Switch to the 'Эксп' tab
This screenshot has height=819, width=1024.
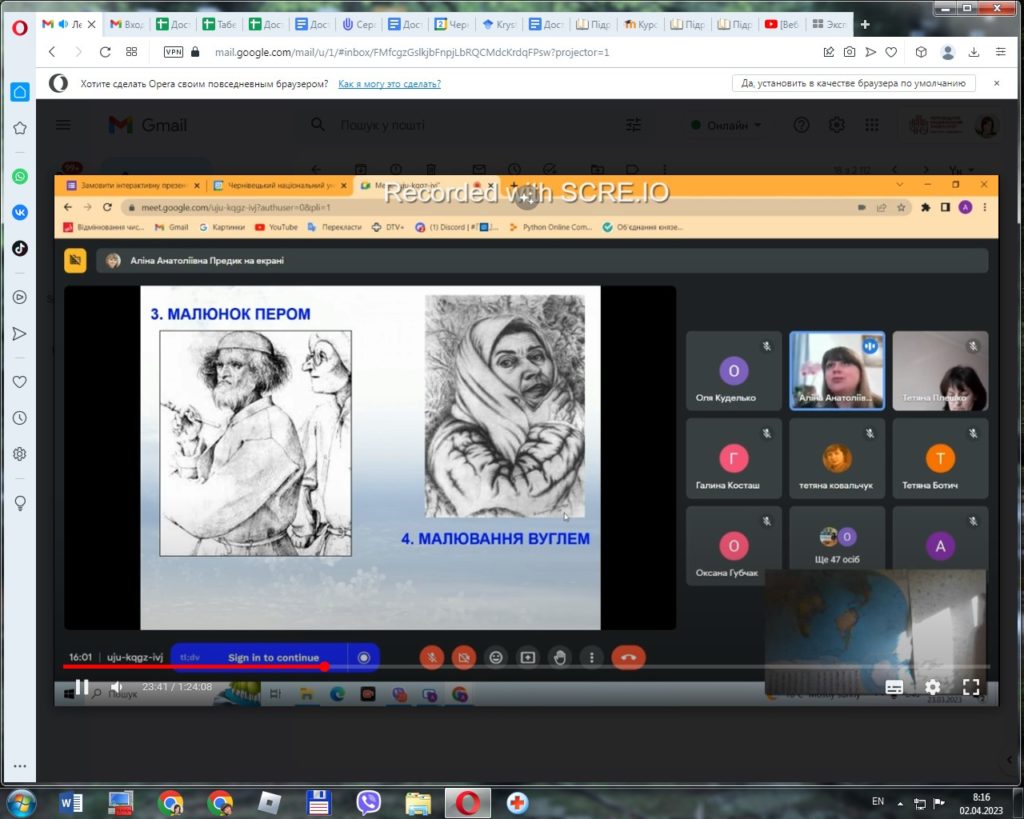click(x=828, y=24)
